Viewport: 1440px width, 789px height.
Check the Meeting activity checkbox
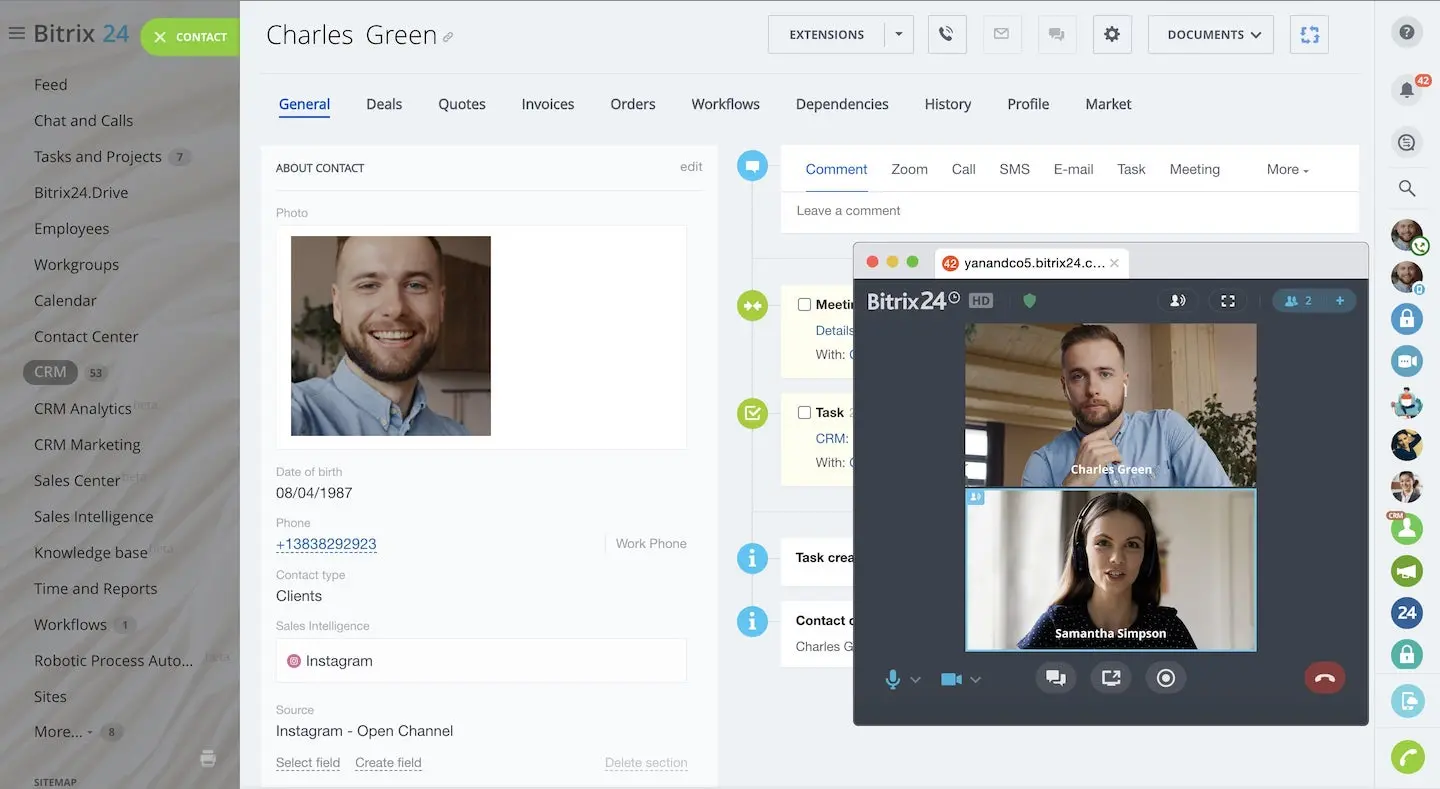[x=804, y=305]
